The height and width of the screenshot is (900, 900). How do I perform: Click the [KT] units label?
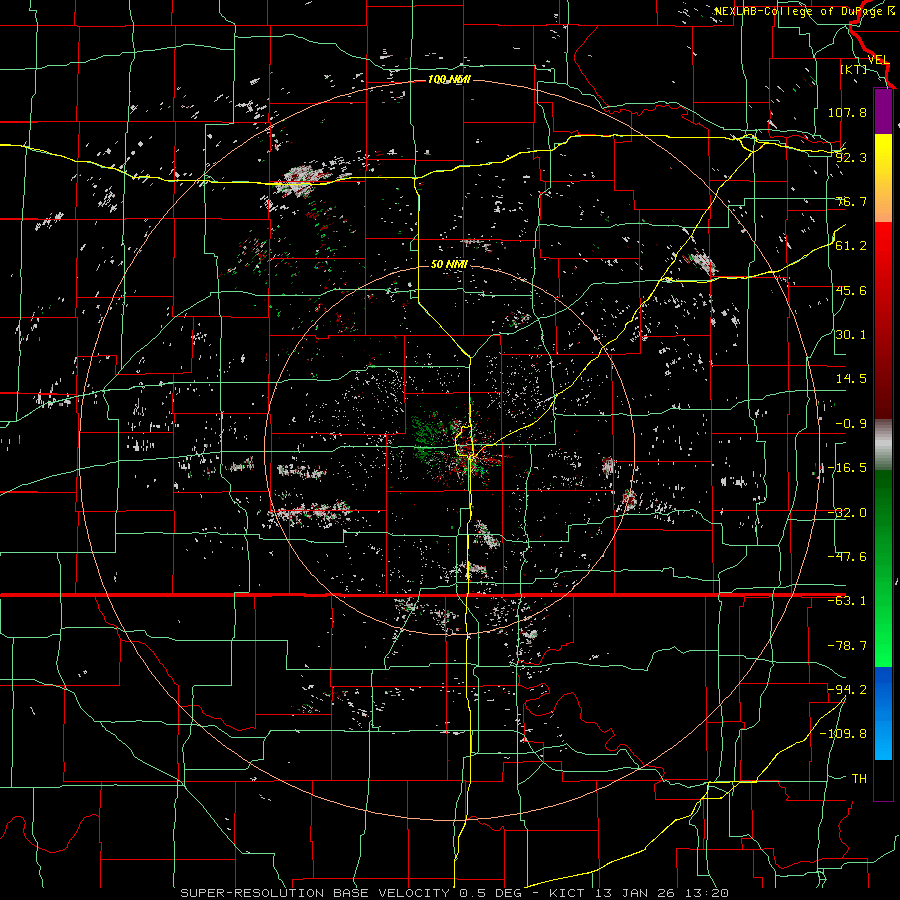point(854,69)
